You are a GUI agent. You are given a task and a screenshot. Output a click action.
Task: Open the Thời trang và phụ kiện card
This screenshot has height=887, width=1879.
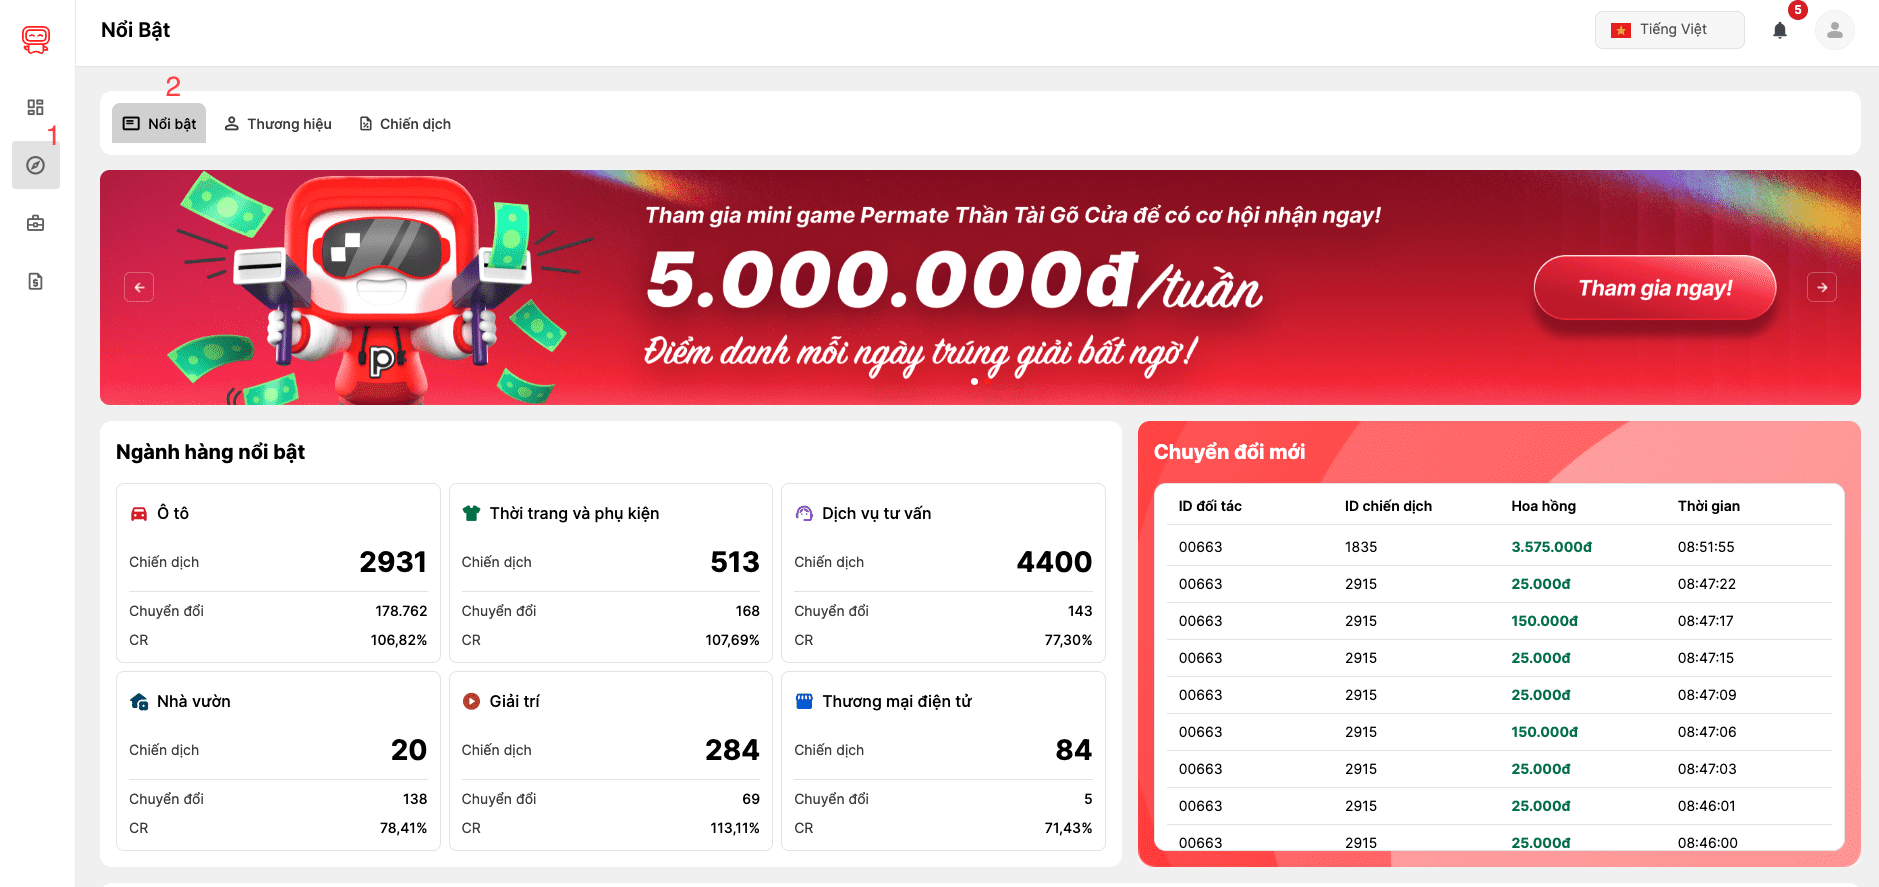tap(610, 572)
